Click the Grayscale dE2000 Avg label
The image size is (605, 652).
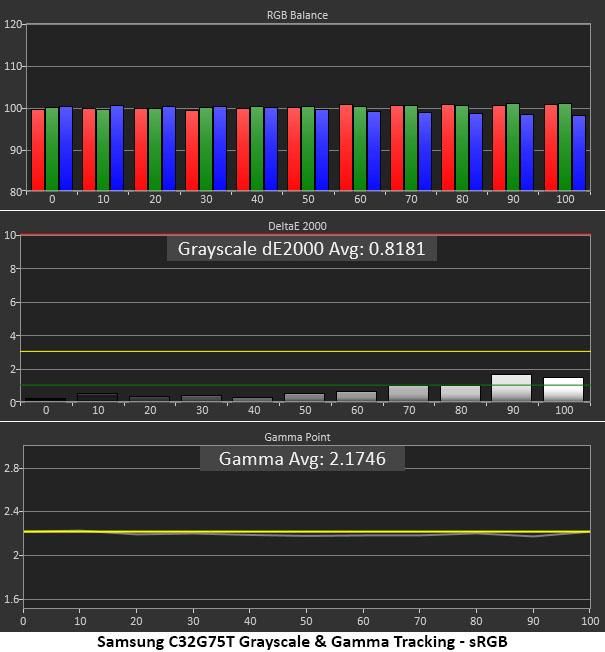(301, 249)
